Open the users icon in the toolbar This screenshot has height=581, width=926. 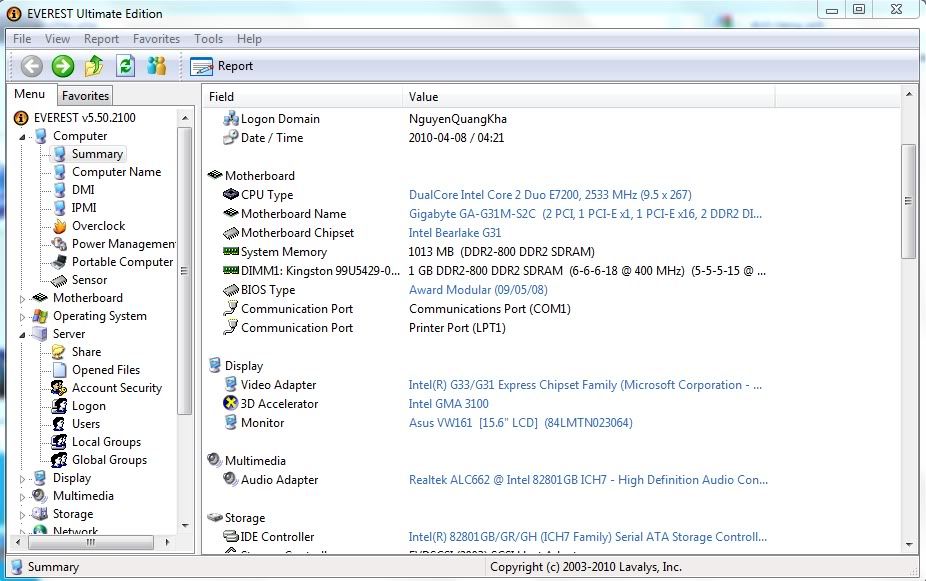tap(156, 66)
